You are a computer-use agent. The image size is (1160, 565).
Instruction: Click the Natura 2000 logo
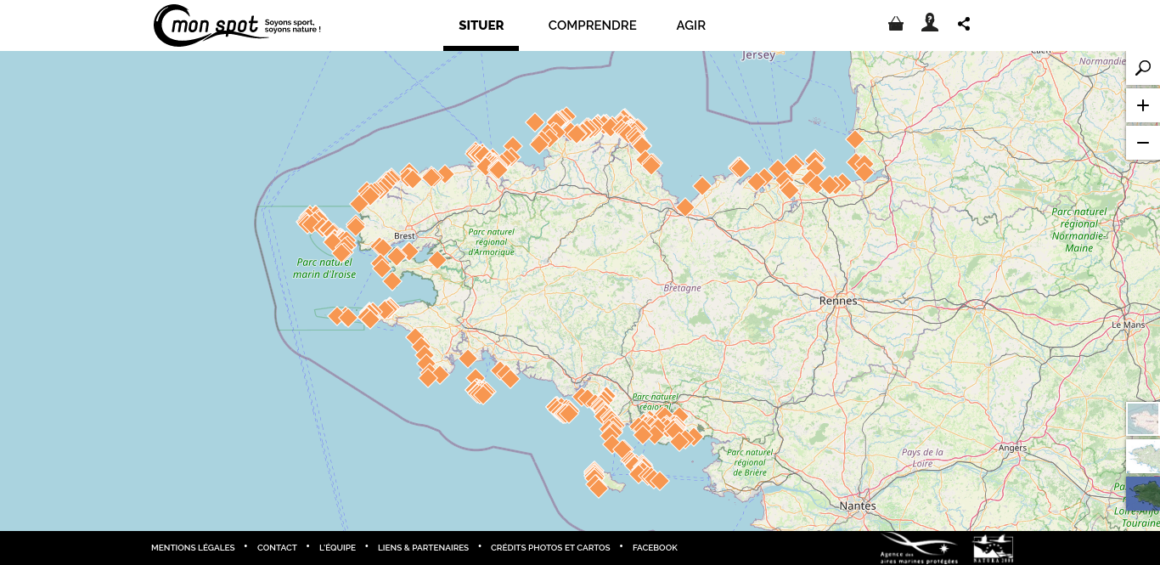point(992,548)
